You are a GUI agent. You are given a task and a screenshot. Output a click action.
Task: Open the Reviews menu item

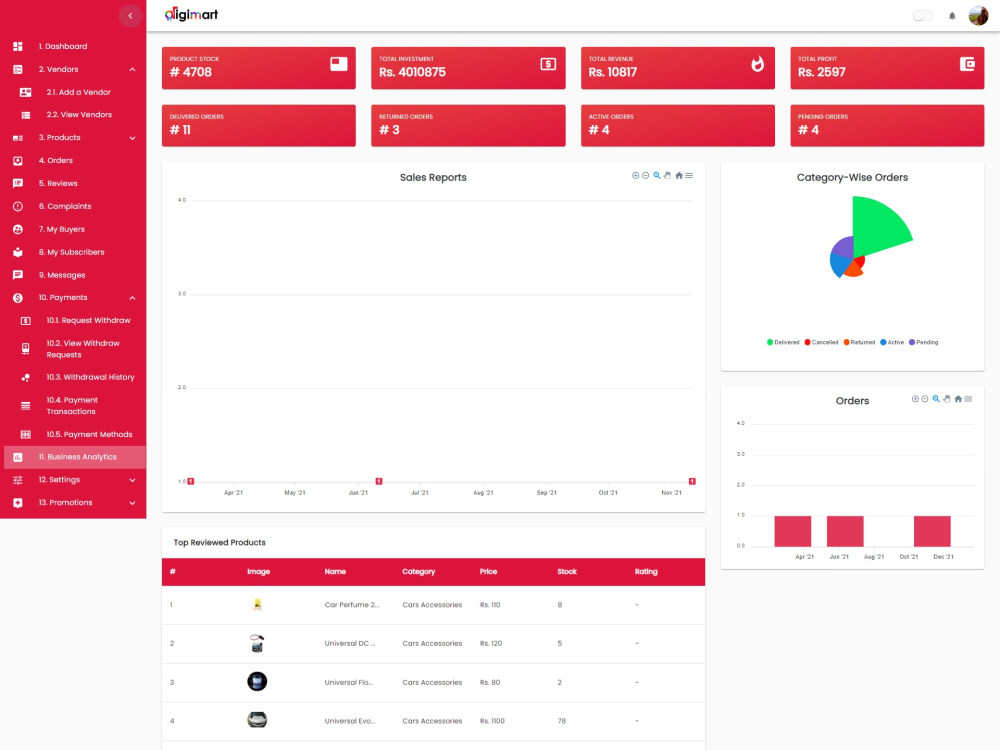pyautogui.click(x=73, y=184)
